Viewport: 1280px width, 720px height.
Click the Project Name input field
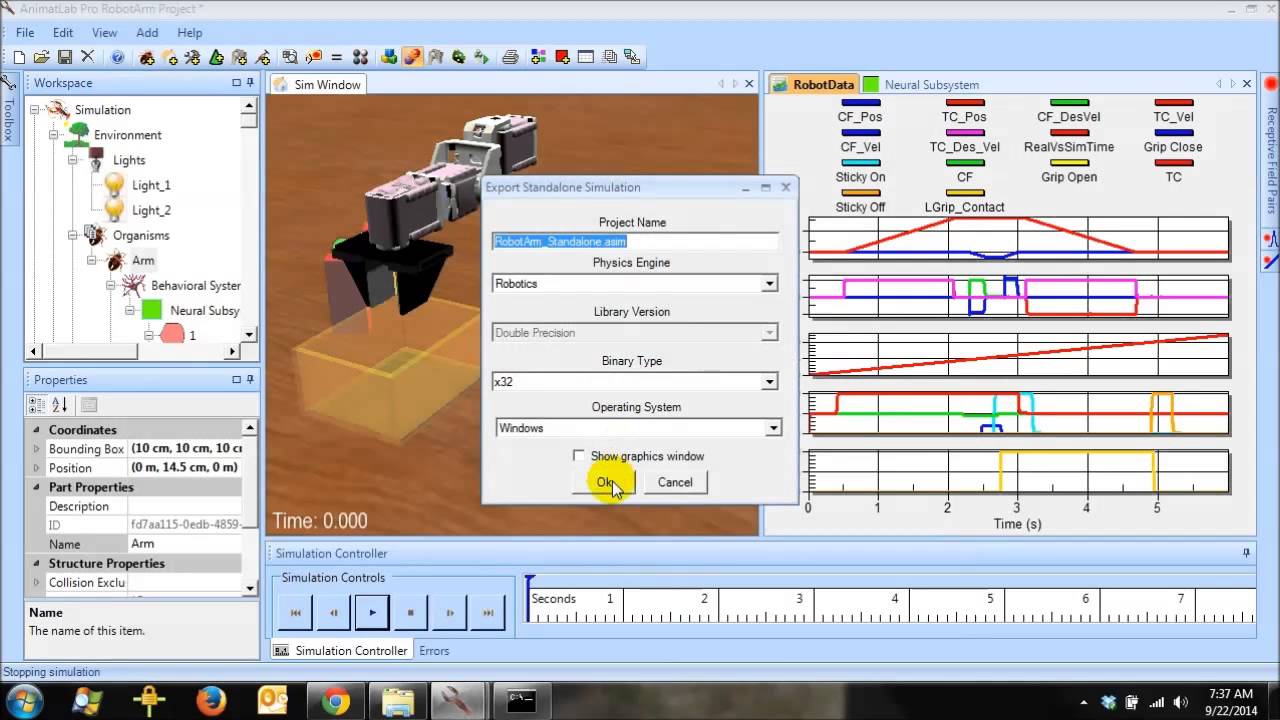[x=635, y=241]
